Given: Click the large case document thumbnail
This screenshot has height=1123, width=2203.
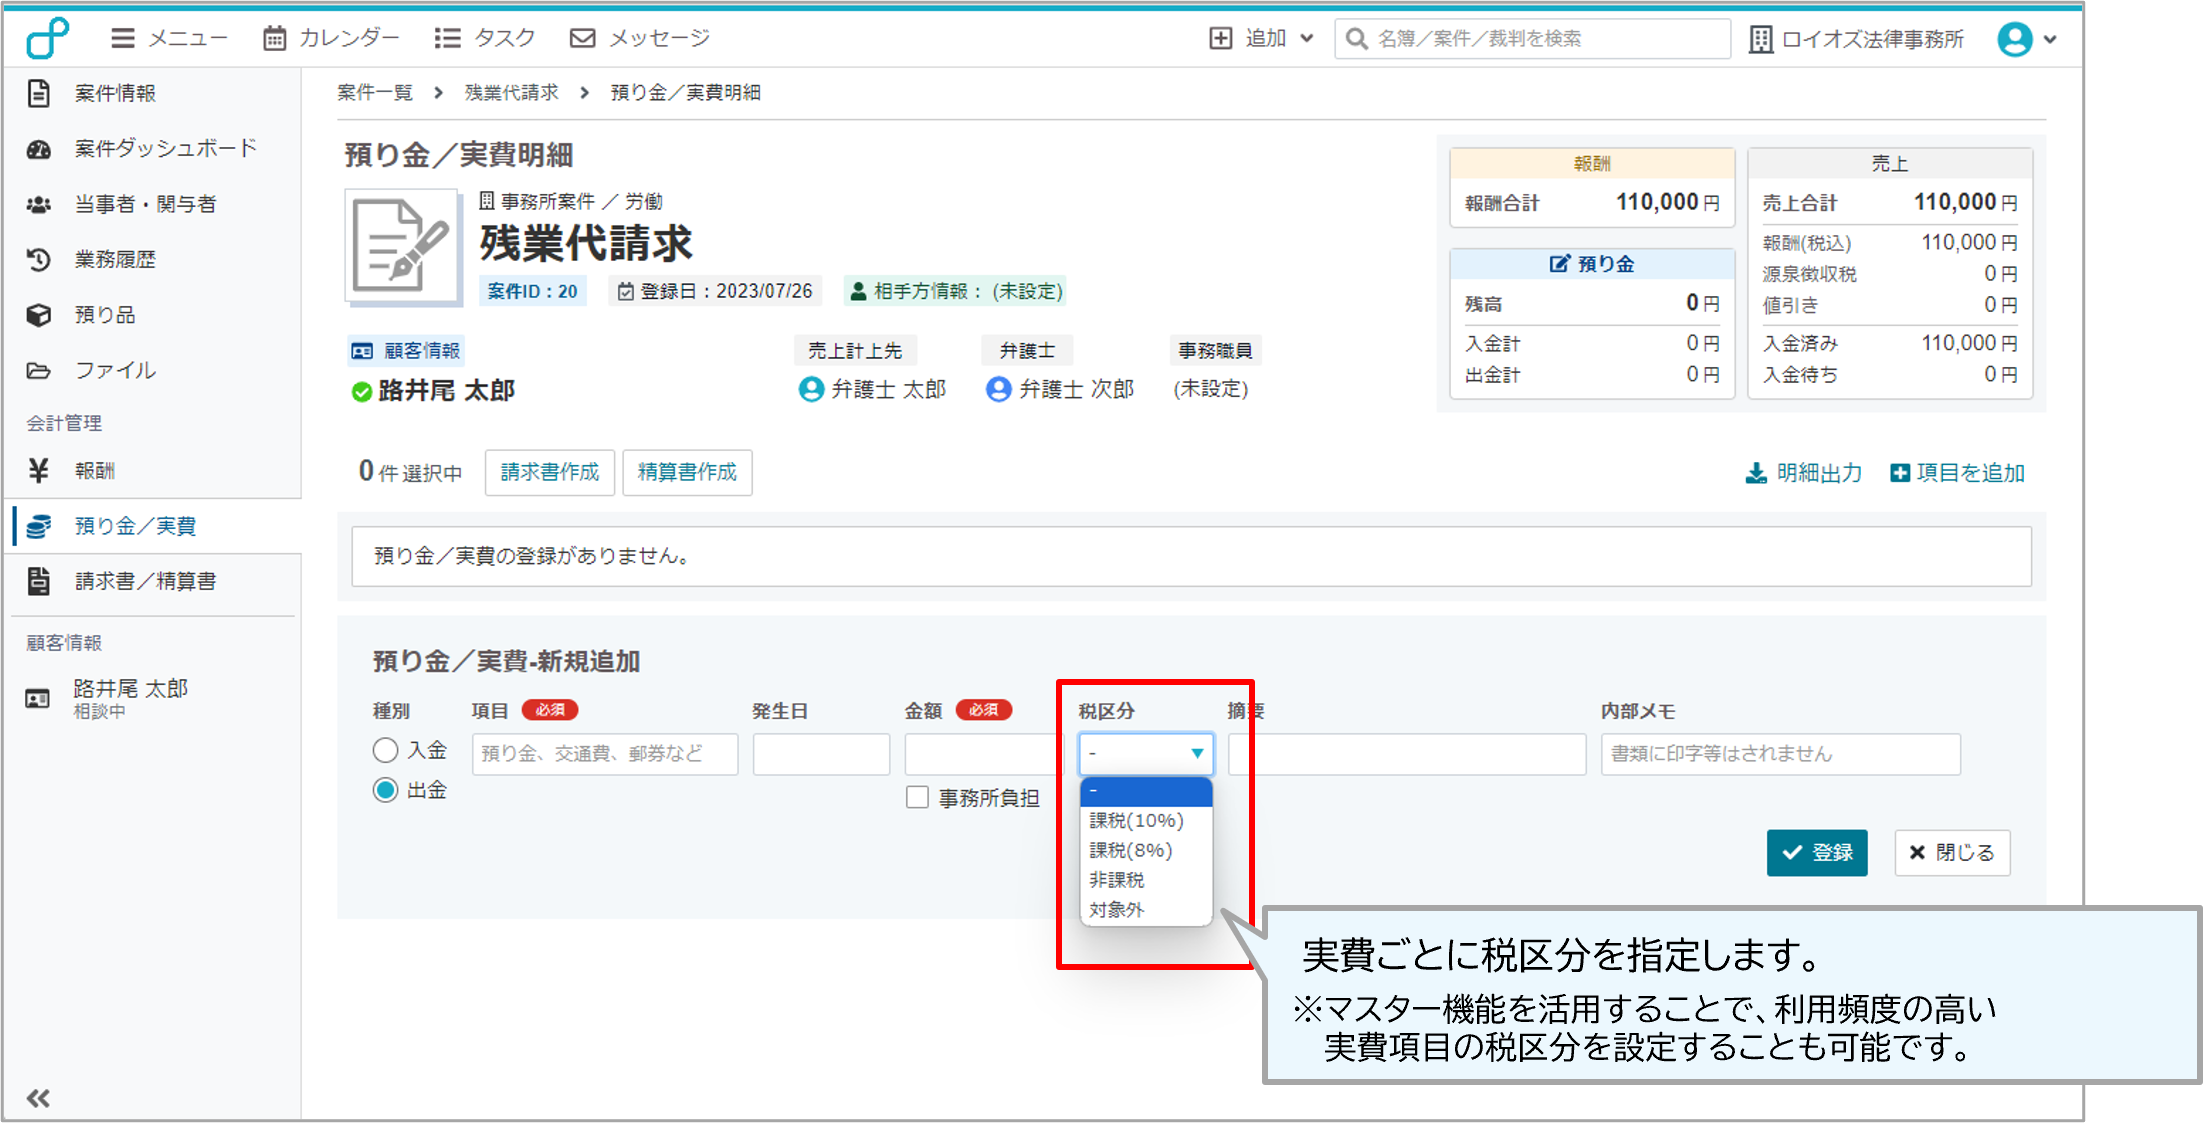Looking at the screenshot, I should (401, 246).
